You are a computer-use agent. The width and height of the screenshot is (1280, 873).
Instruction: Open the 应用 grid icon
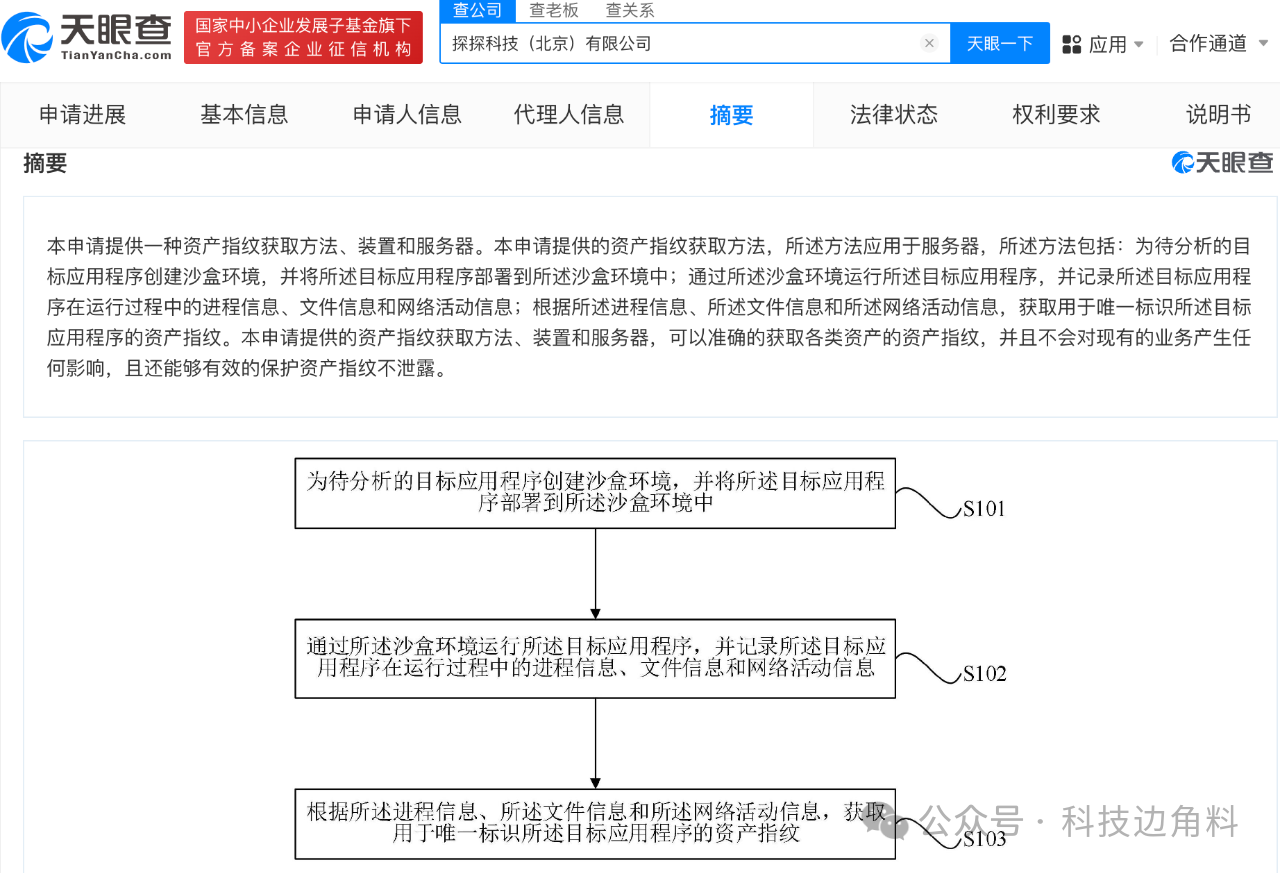pyautogui.click(x=1072, y=44)
